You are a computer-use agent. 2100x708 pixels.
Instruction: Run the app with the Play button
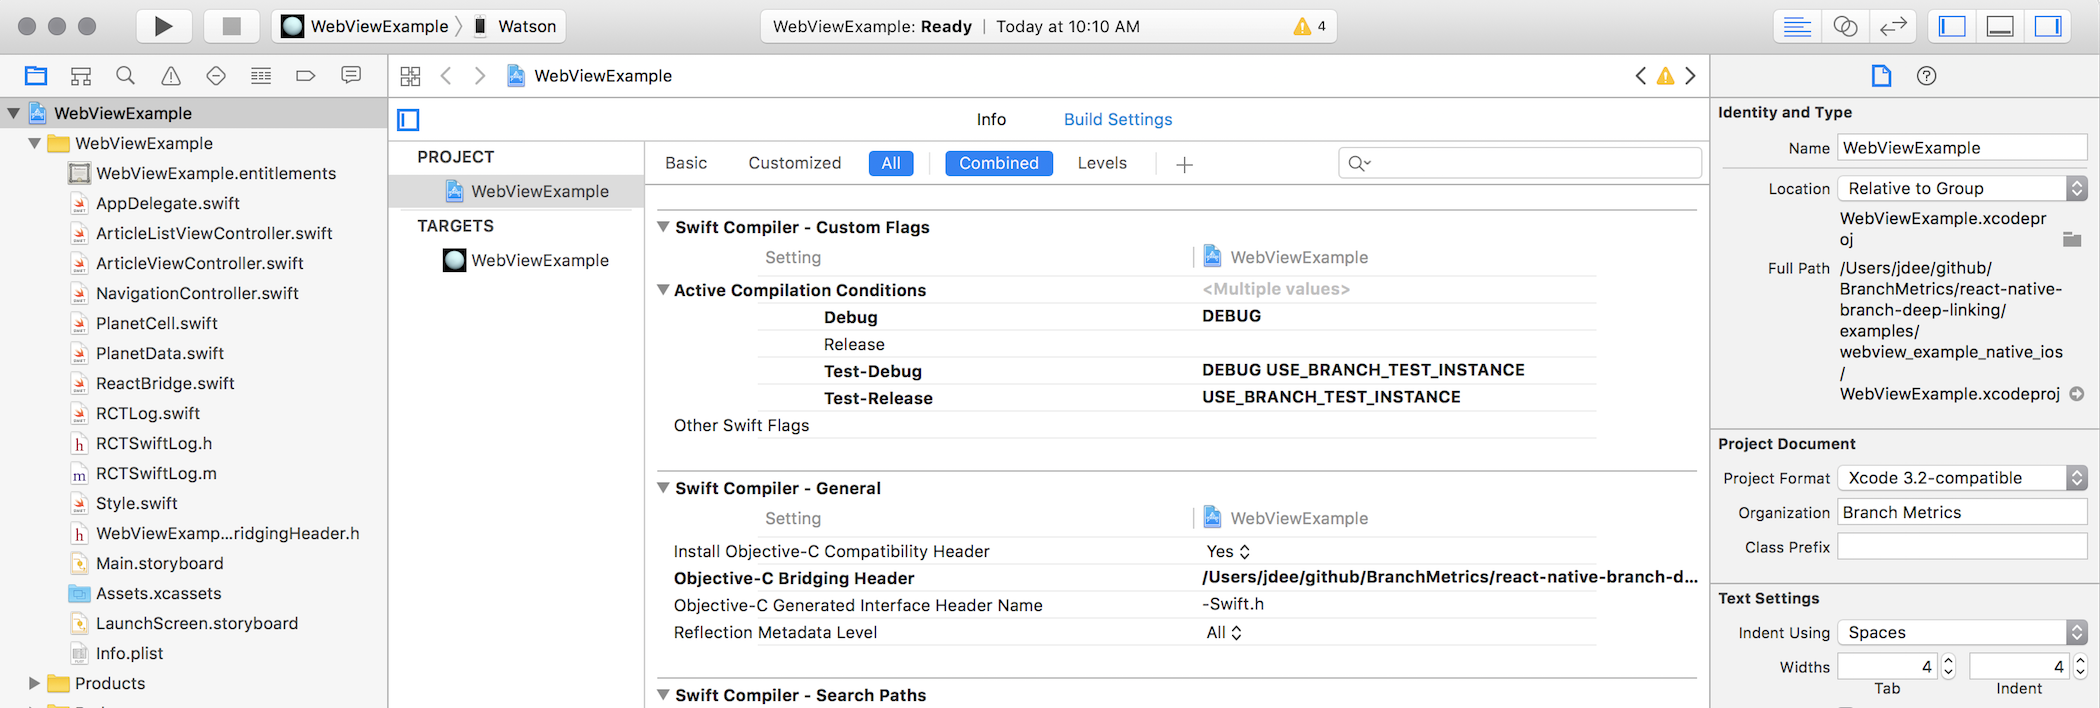point(163,26)
